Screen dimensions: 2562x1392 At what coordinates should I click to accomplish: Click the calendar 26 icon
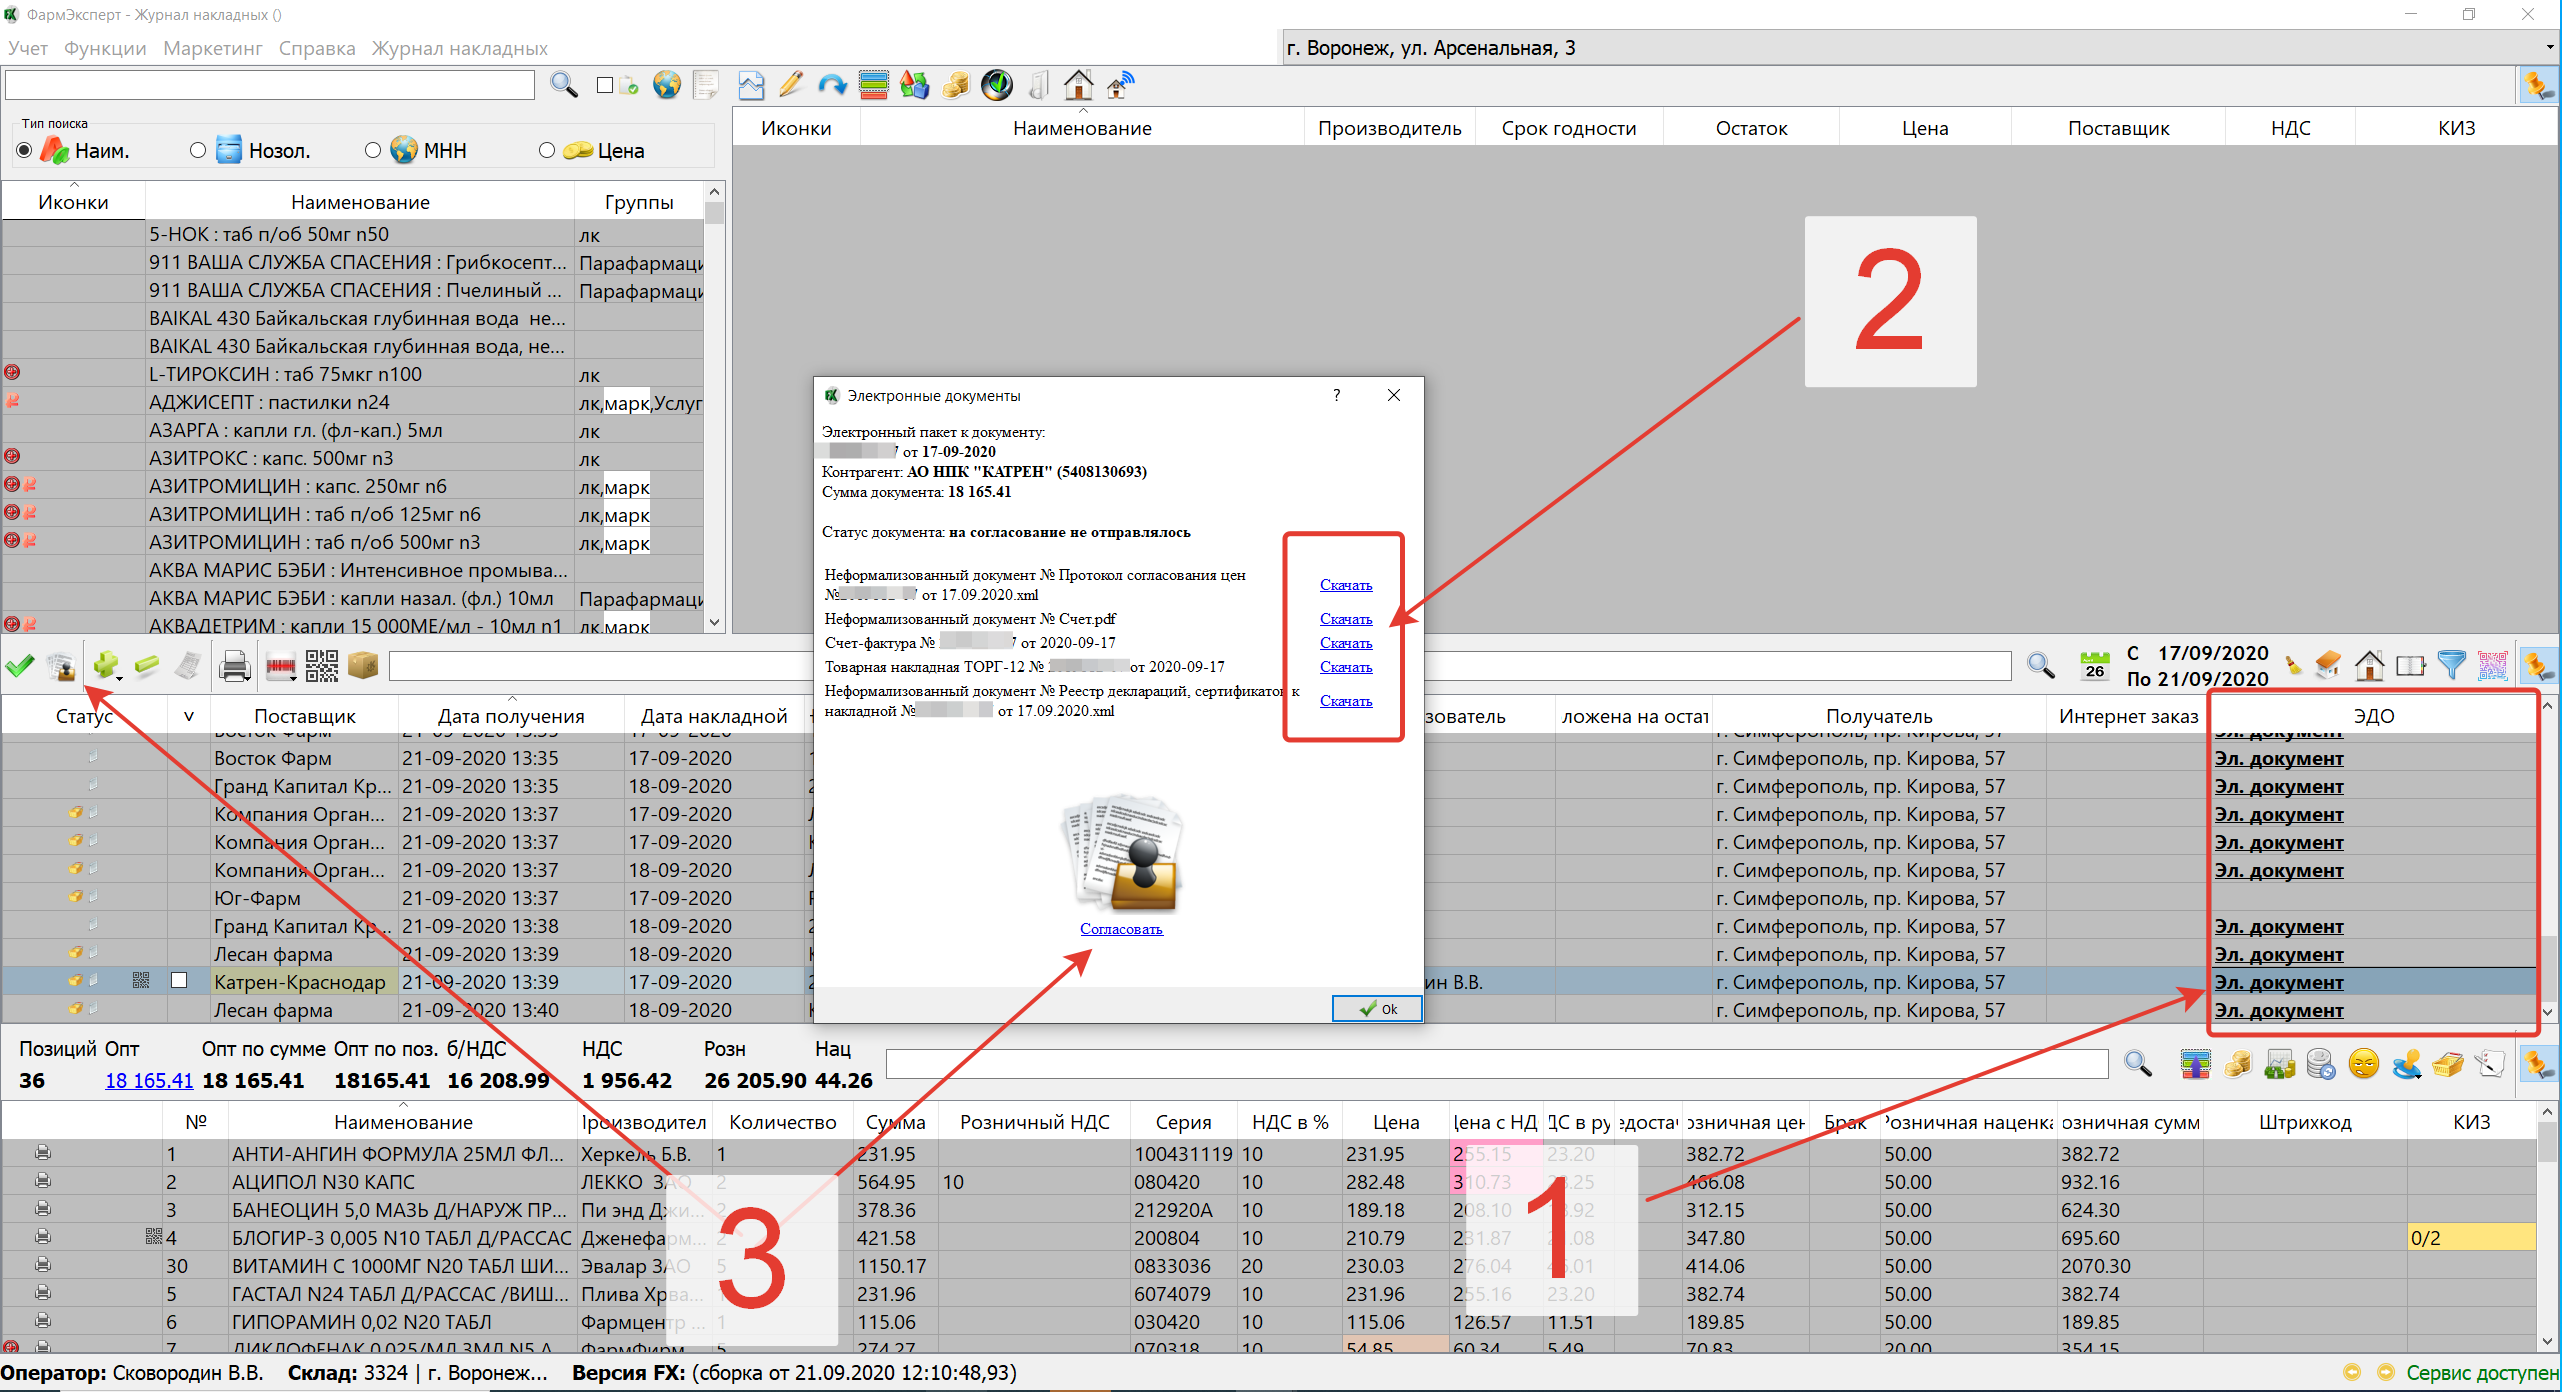[x=2094, y=666]
